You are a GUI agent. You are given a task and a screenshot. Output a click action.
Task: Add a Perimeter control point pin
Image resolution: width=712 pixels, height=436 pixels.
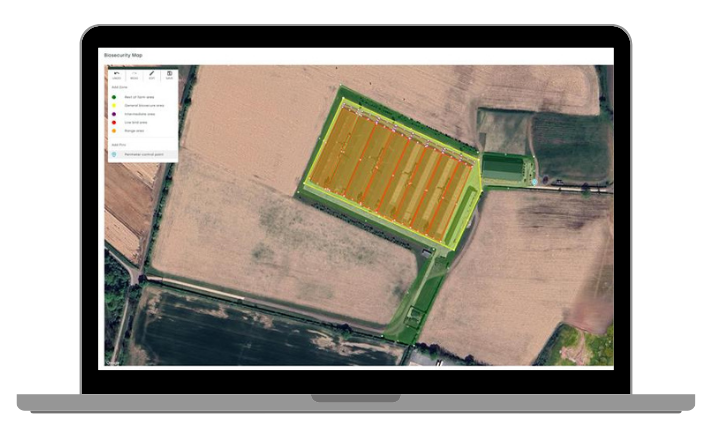[x=144, y=155]
